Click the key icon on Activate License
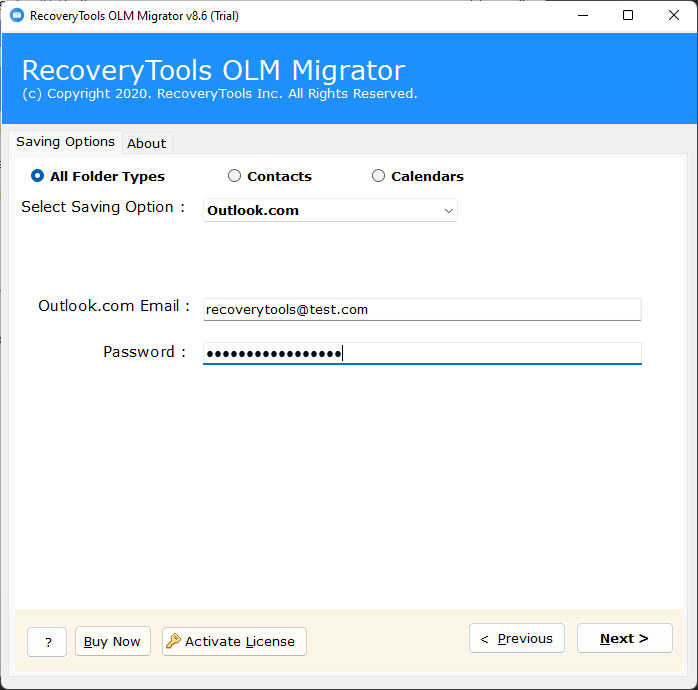The height and width of the screenshot is (690, 698). tap(173, 641)
